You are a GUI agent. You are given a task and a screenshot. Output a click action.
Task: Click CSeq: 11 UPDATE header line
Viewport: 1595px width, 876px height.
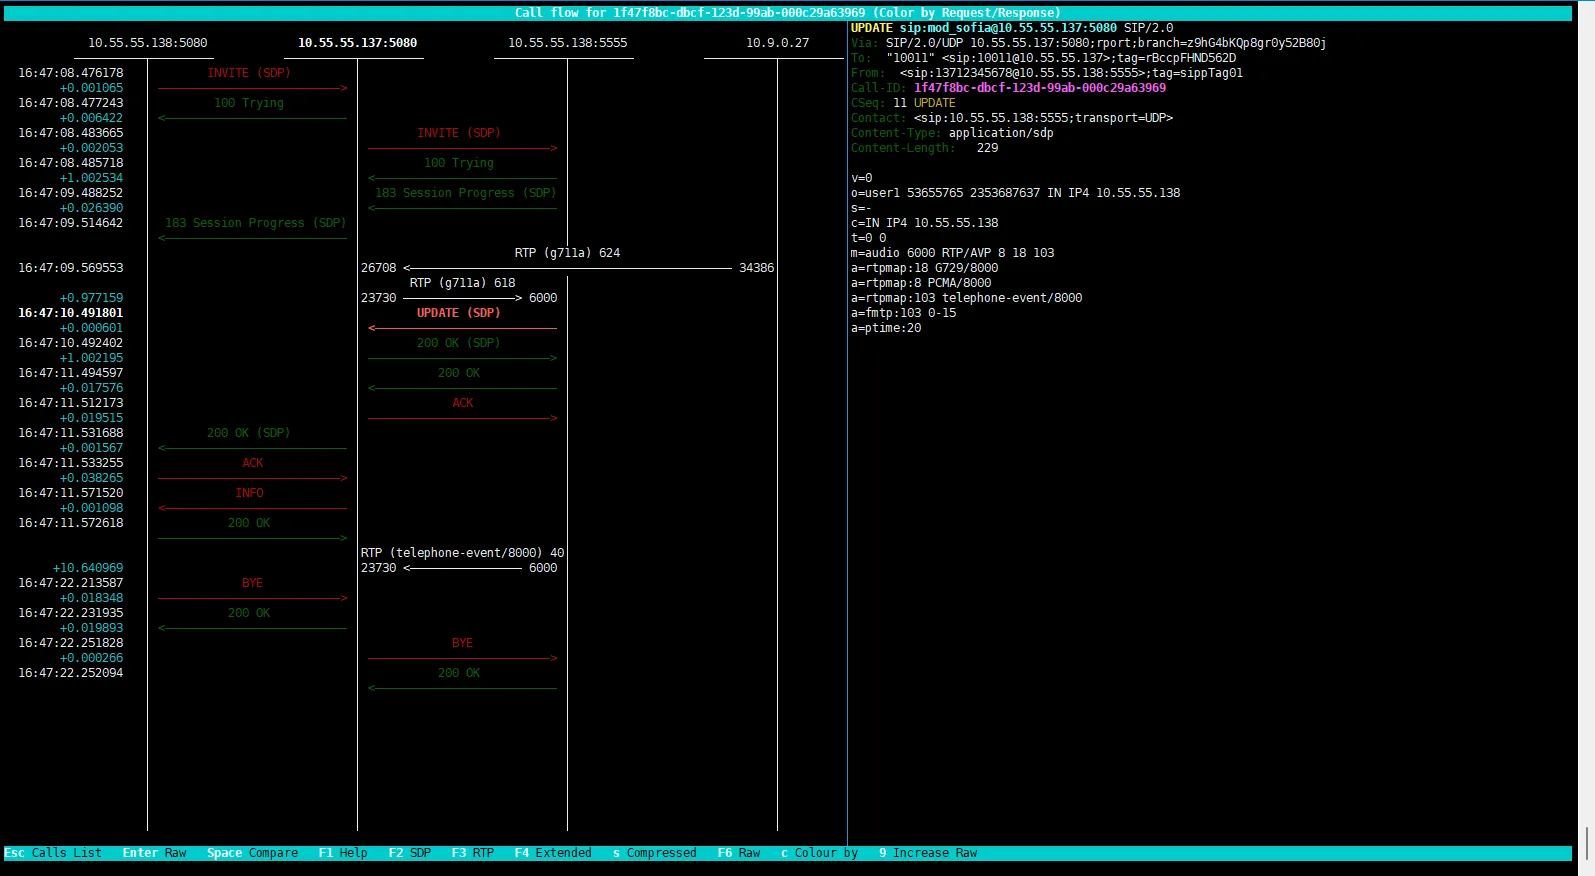(x=903, y=103)
